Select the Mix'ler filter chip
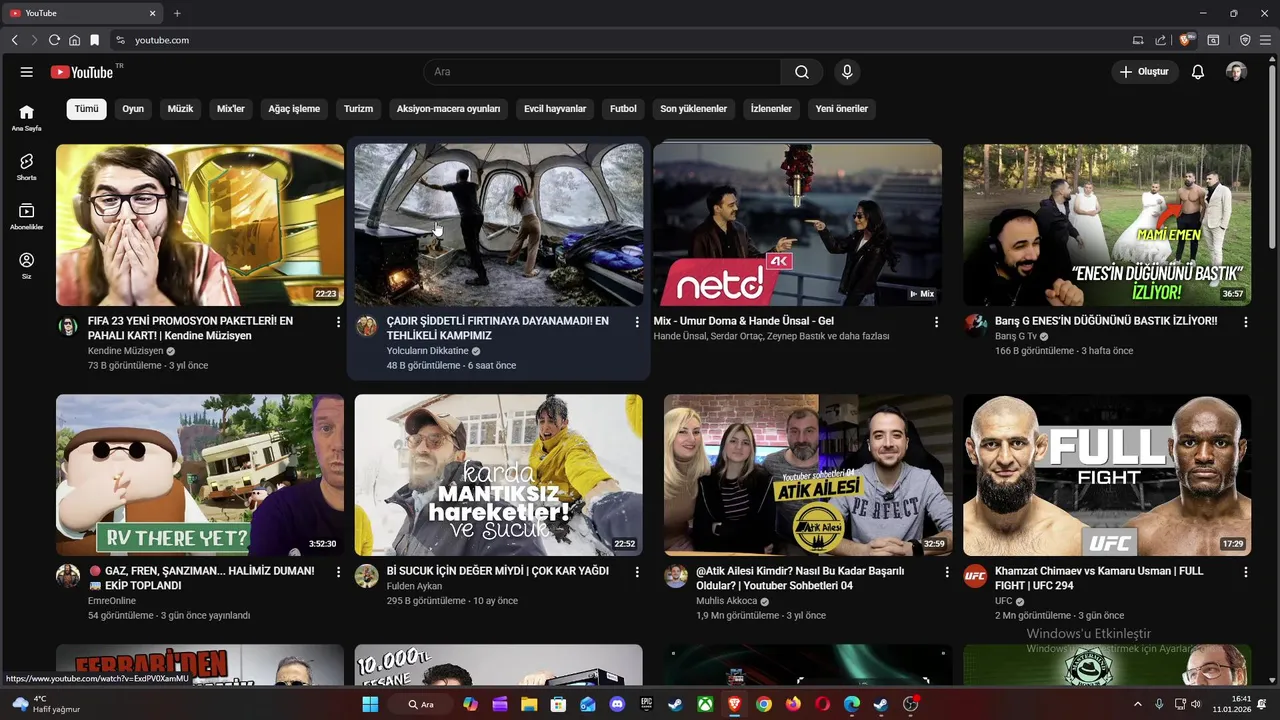Viewport: 1280px width, 720px height. point(231,109)
